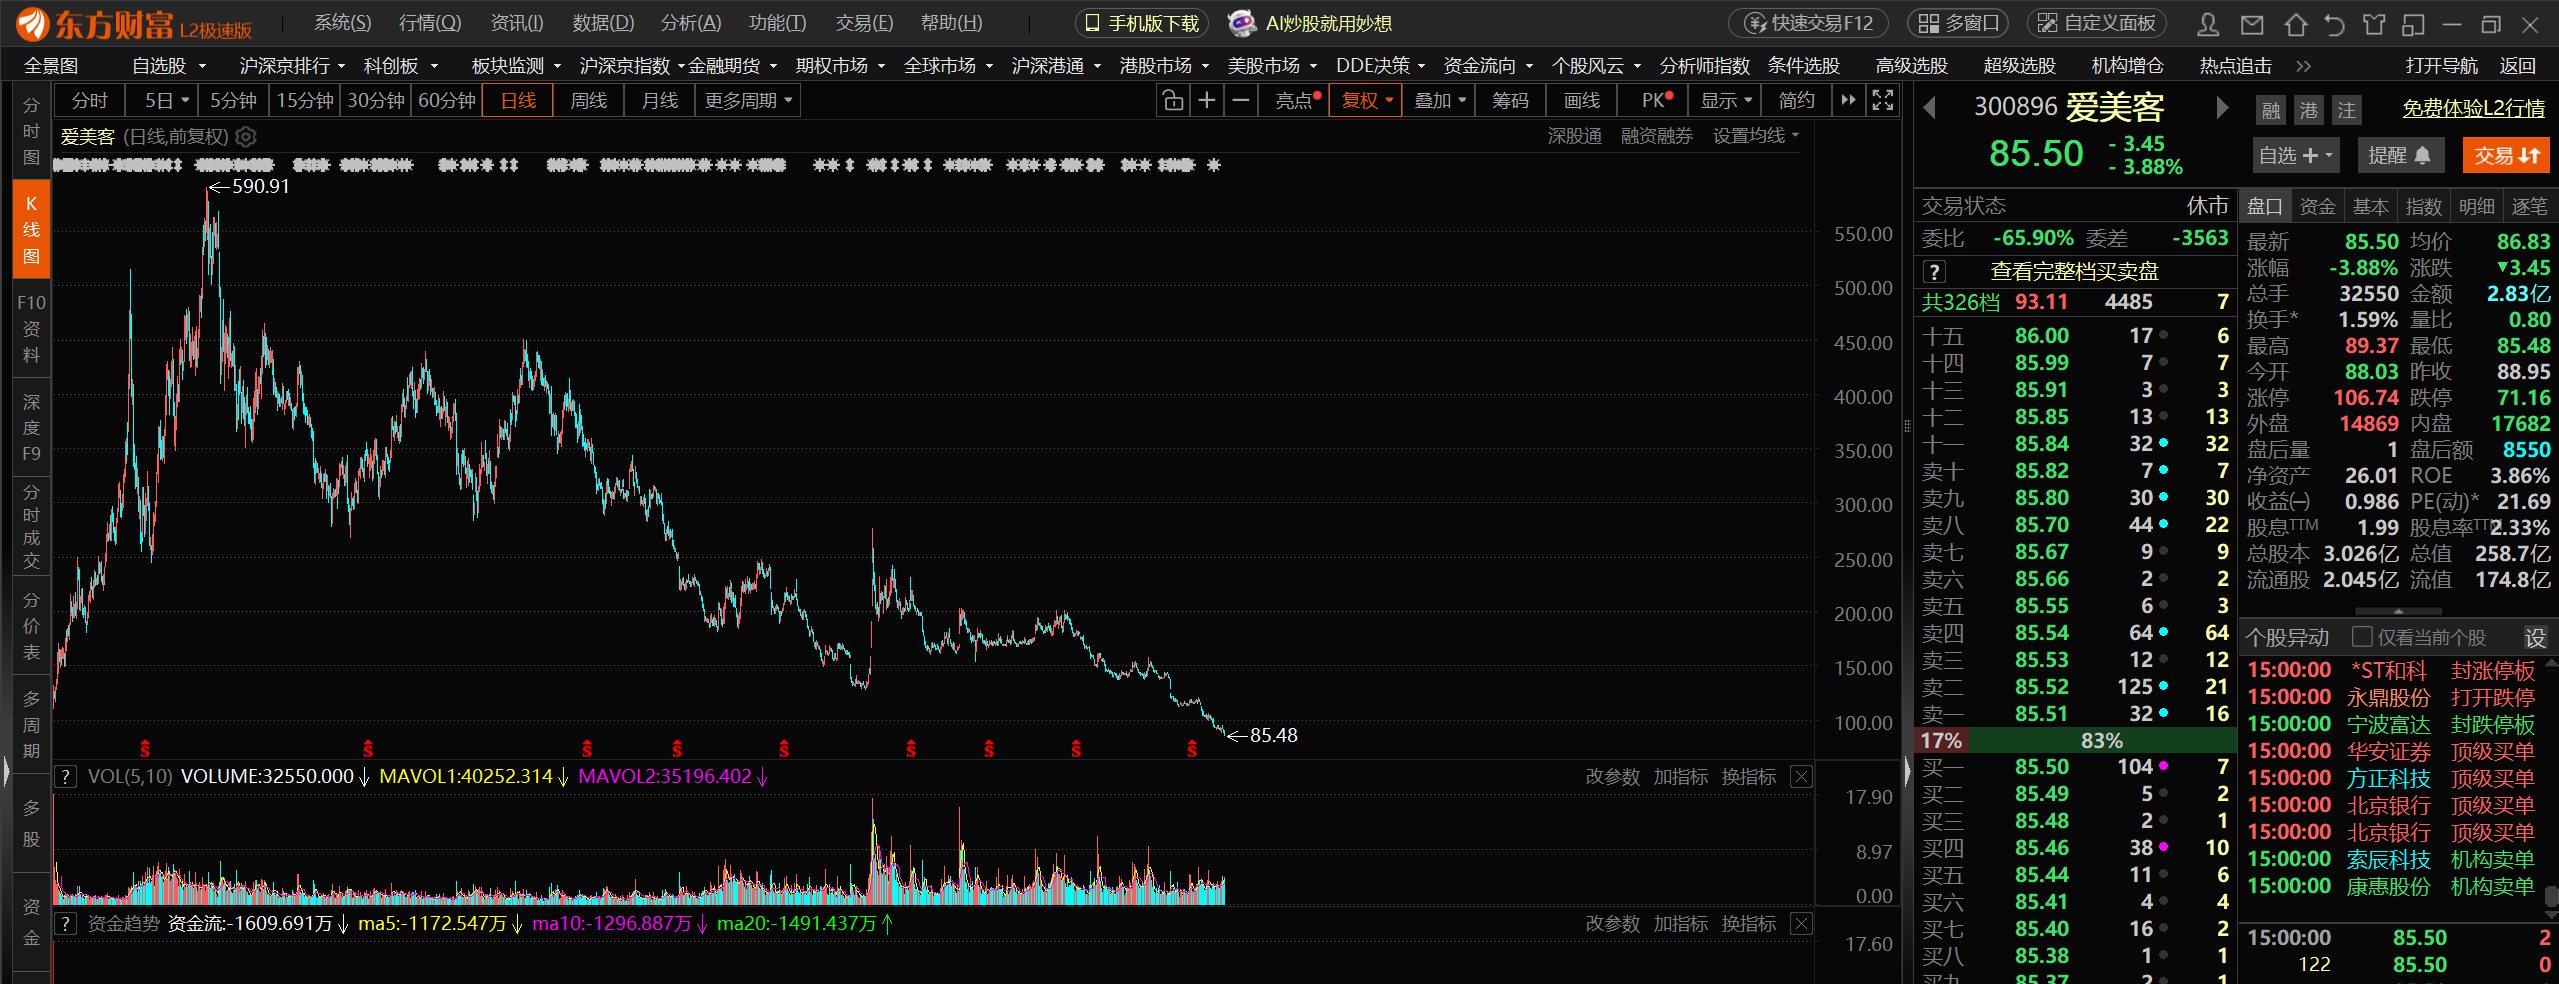
Task: Click 快速交易F12 button
Action: [1809, 23]
